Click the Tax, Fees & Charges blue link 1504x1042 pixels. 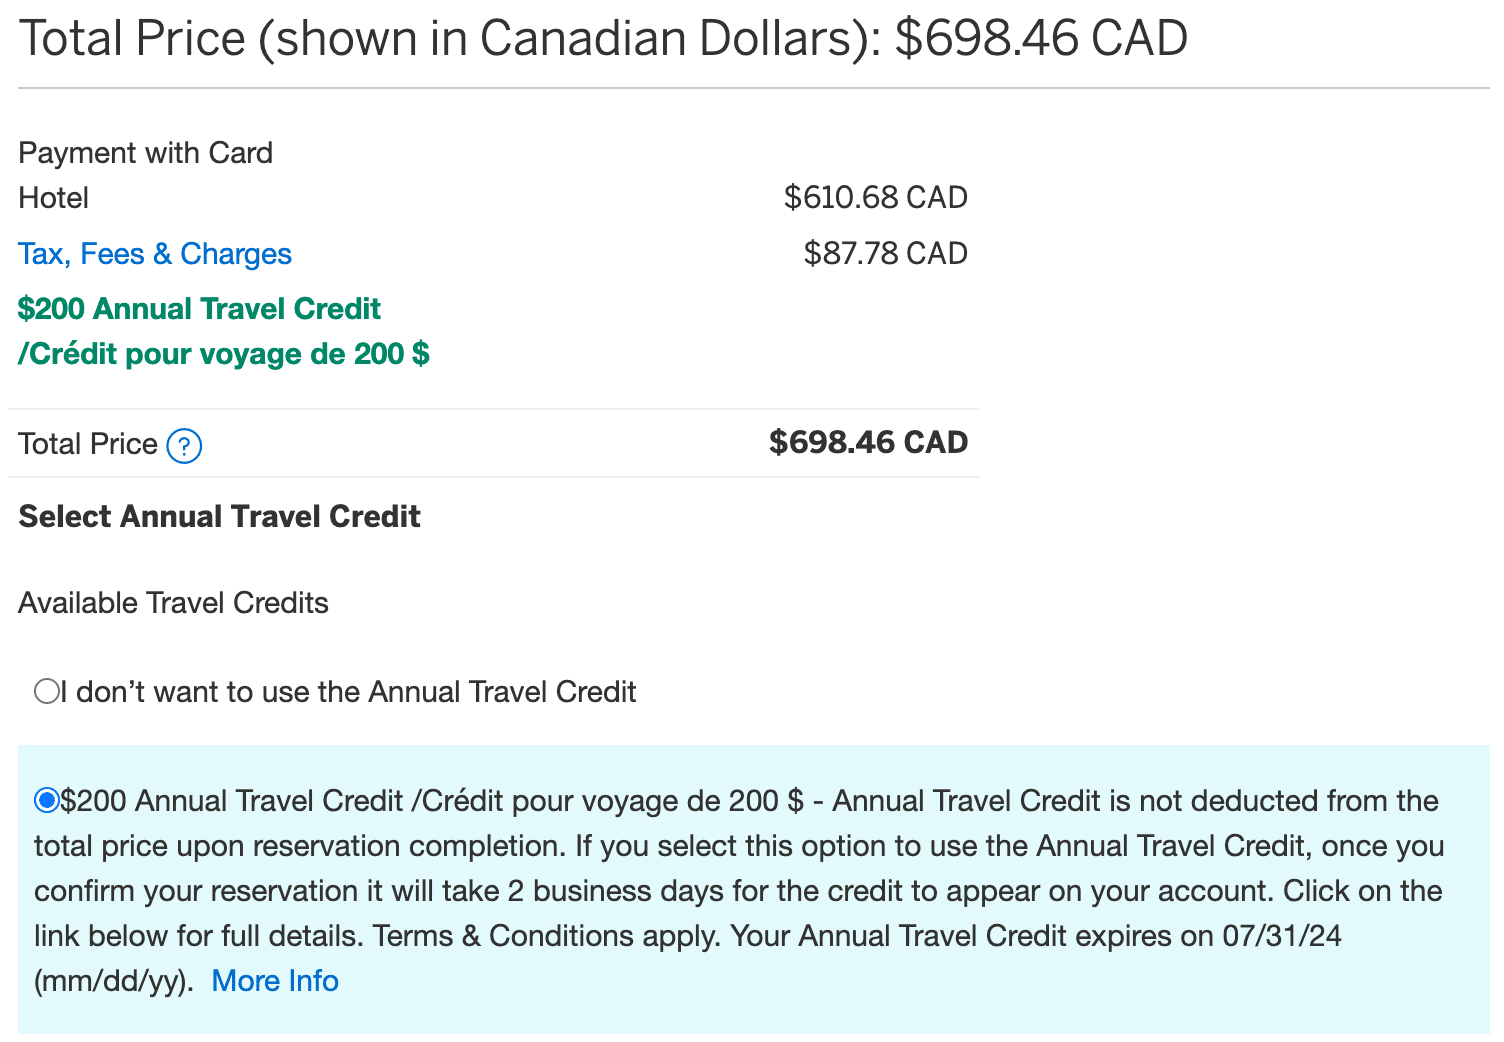[154, 254]
